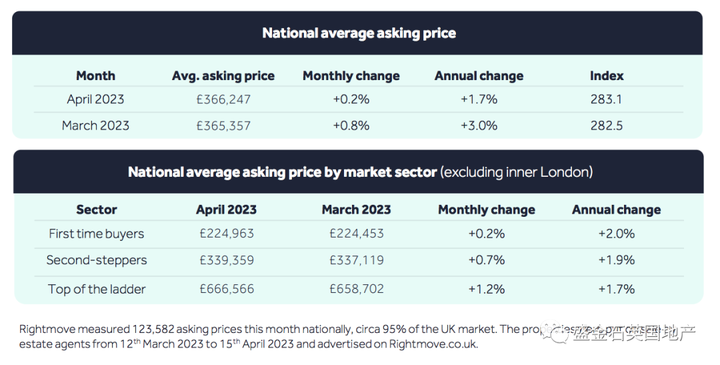Select the +1.2% monthly change value
The height and width of the screenshot is (365, 720).
[x=486, y=289]
